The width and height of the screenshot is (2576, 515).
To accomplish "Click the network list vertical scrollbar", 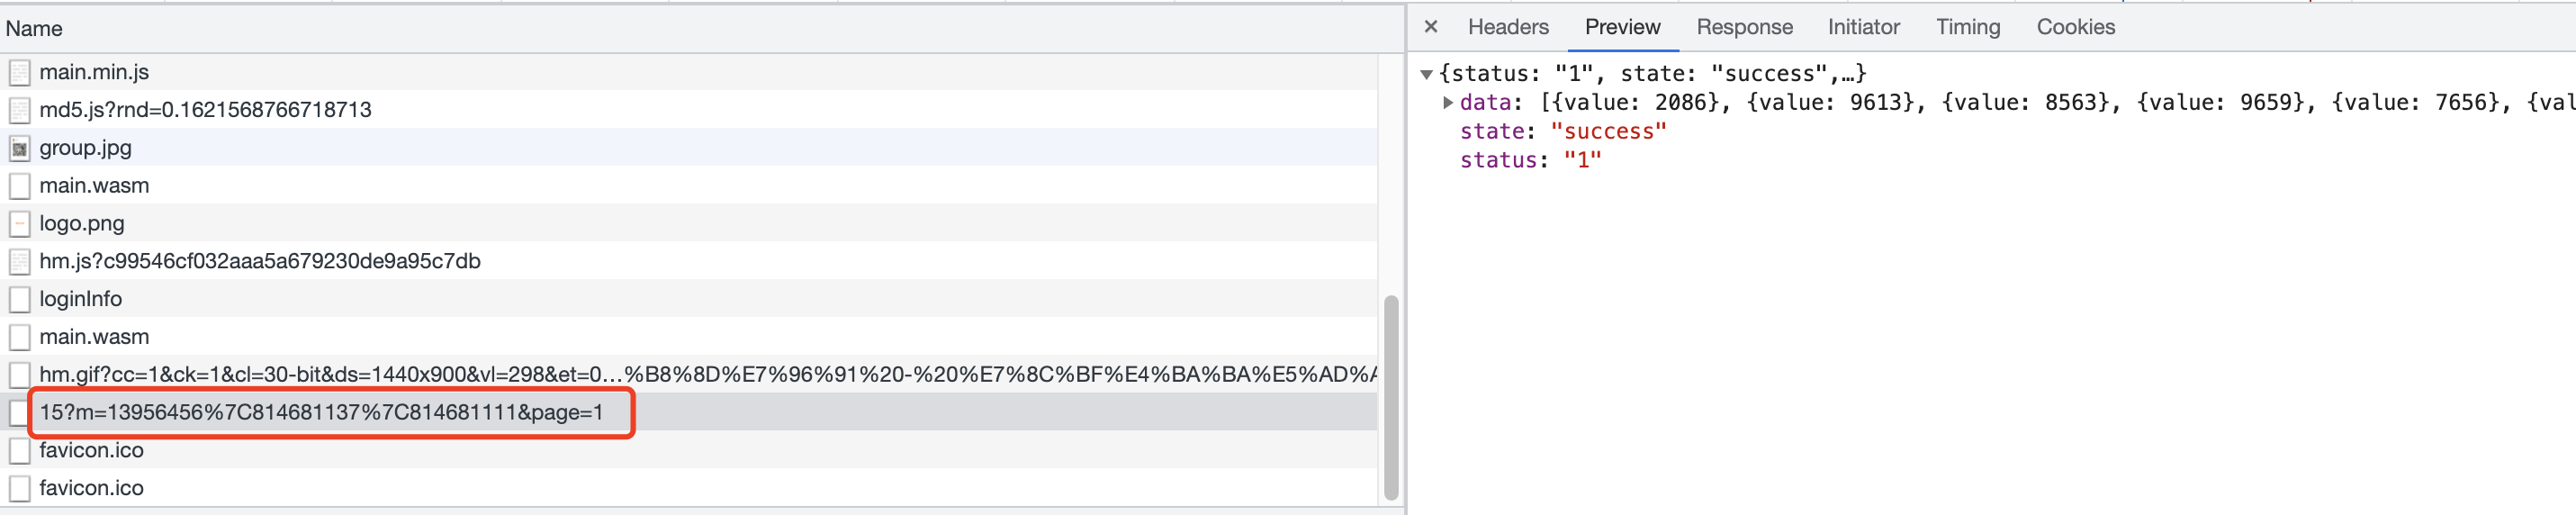I will [1390, 397].
